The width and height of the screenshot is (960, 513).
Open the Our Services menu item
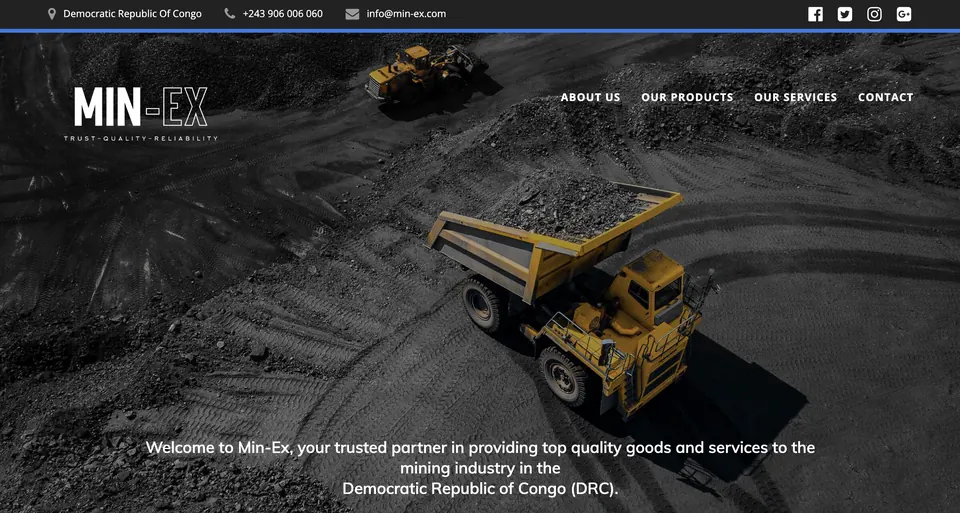tap(795, 97)
